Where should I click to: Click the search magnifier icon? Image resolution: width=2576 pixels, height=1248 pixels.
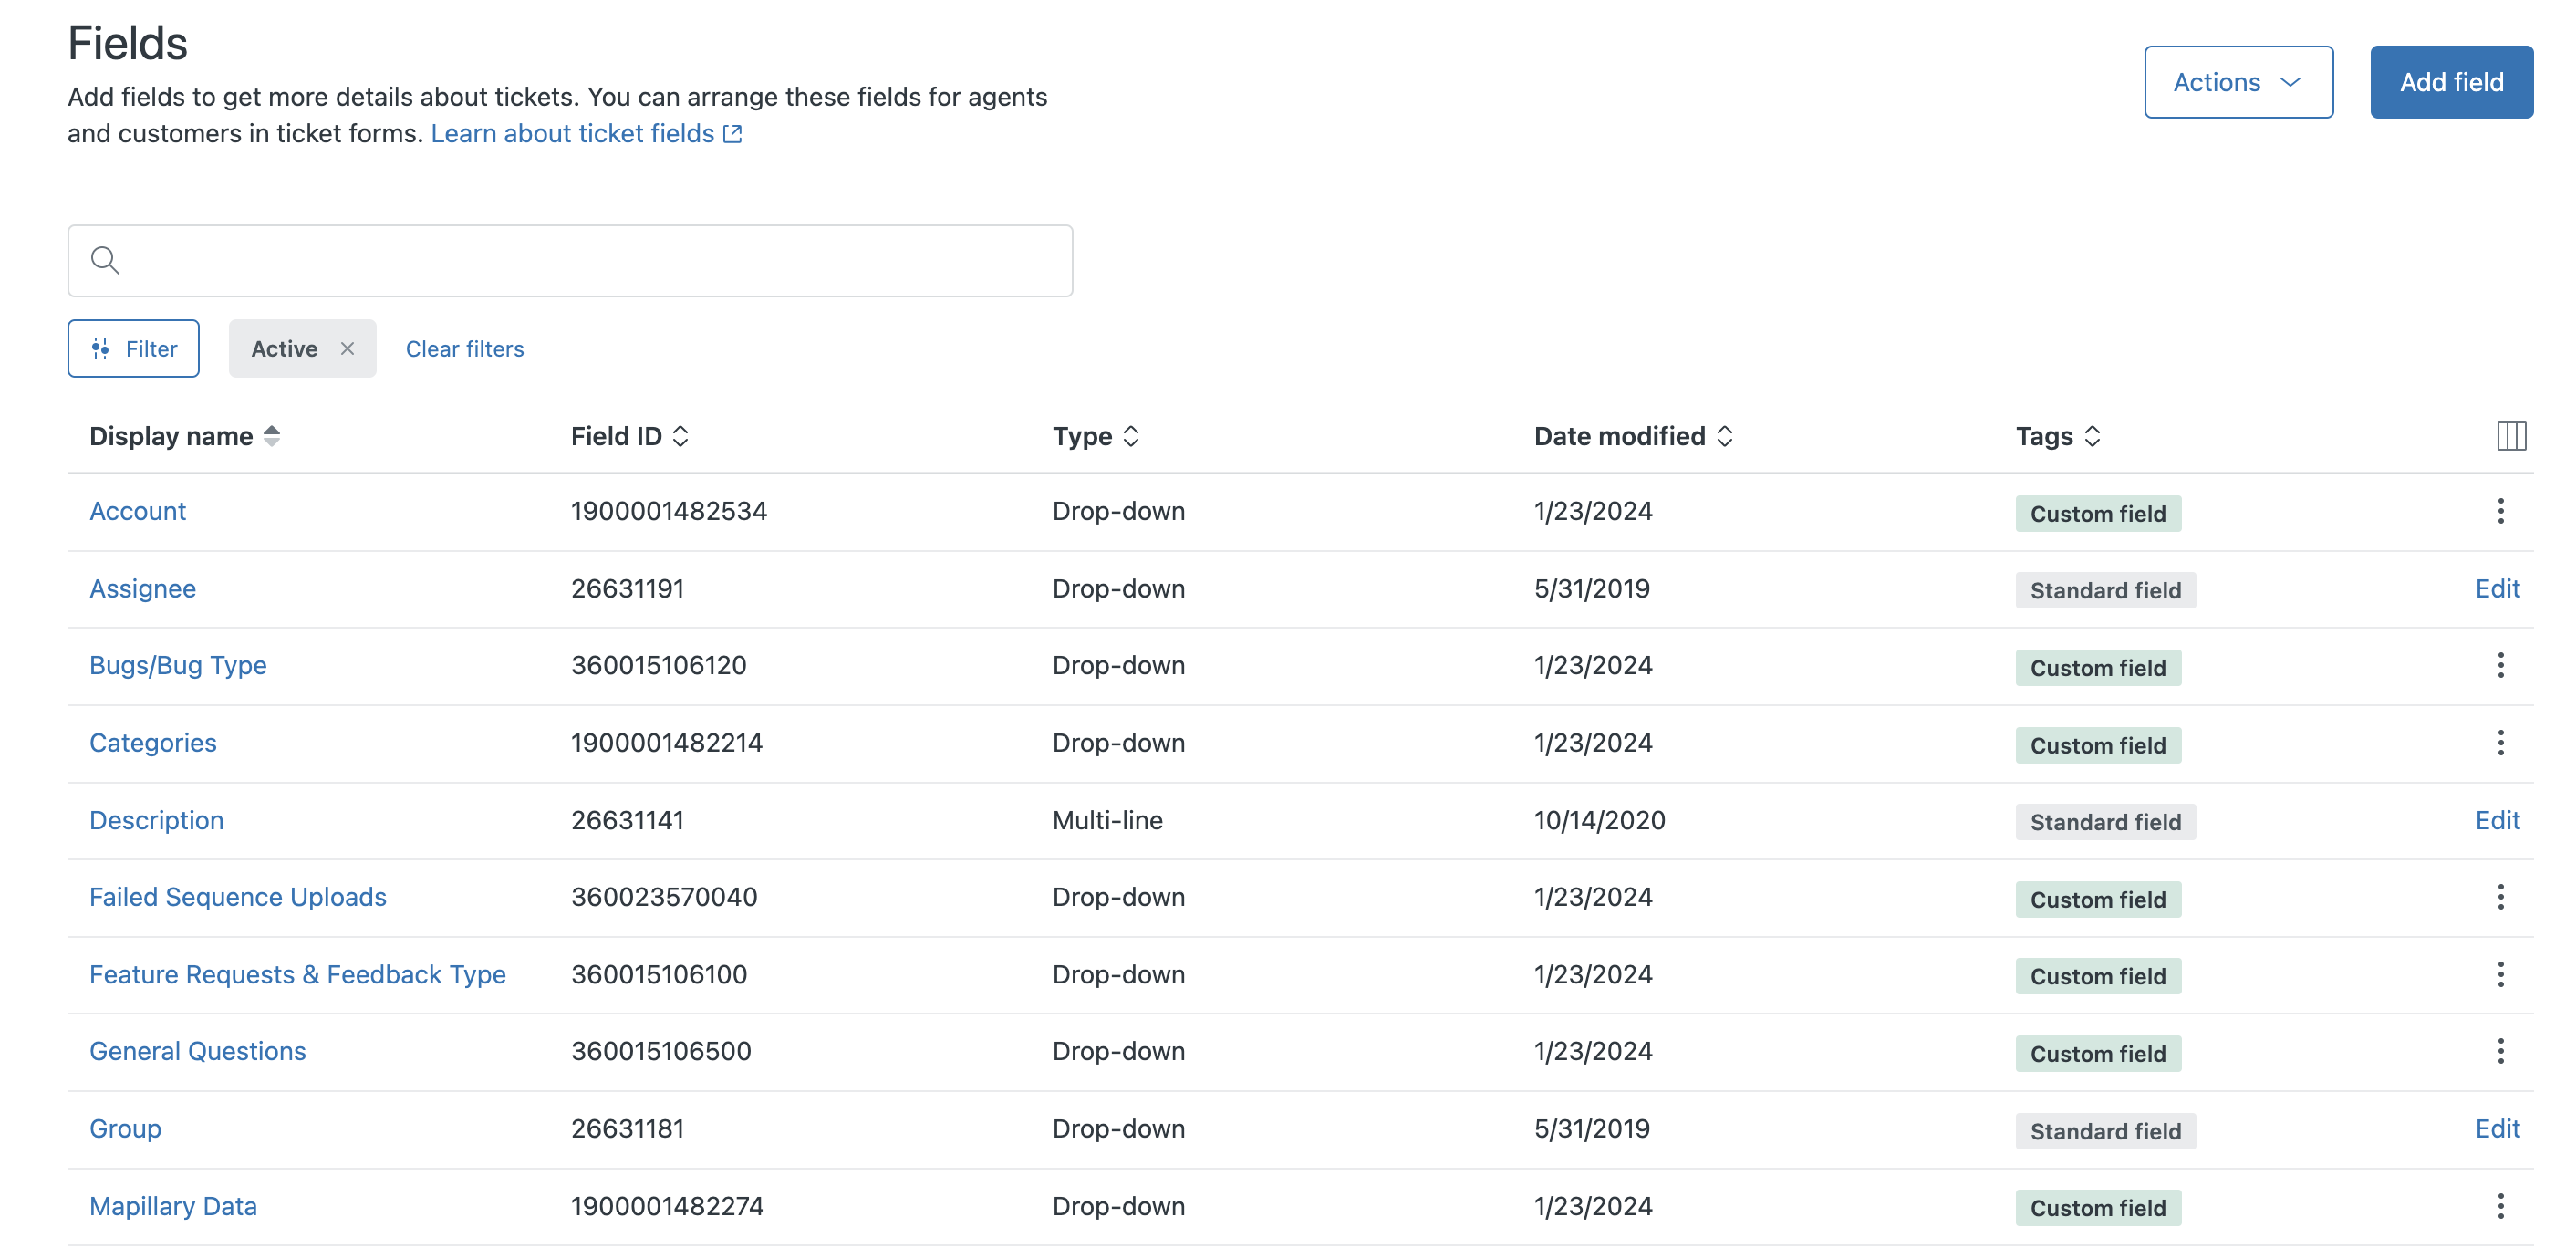[105, 261]
